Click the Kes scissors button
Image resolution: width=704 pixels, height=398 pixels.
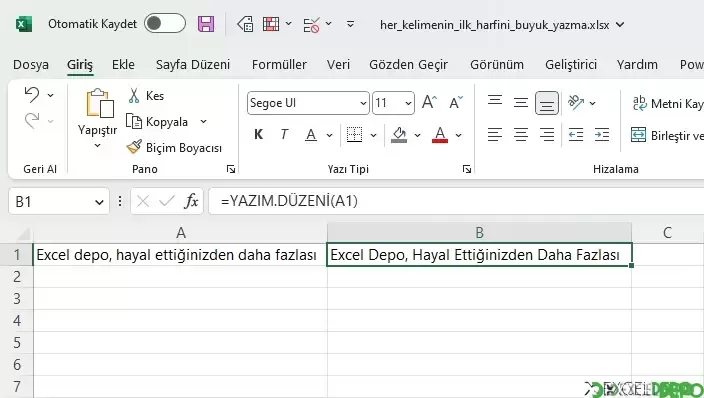[146, 96]
